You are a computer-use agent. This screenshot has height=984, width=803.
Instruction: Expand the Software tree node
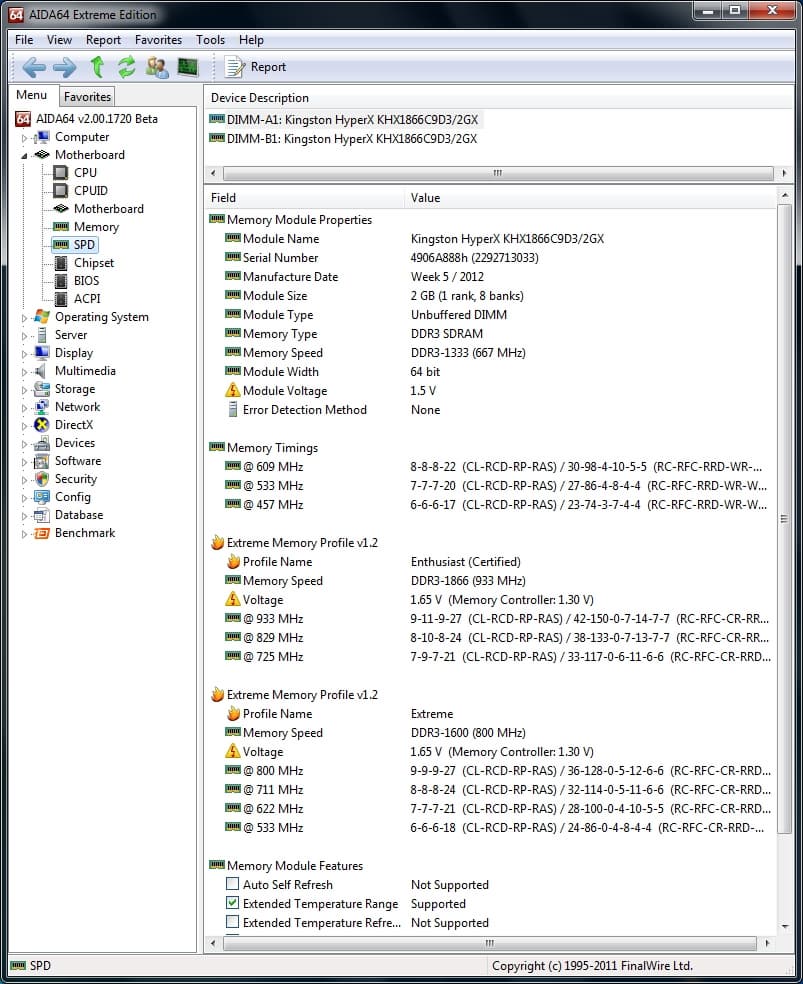(x=24, y=462)
